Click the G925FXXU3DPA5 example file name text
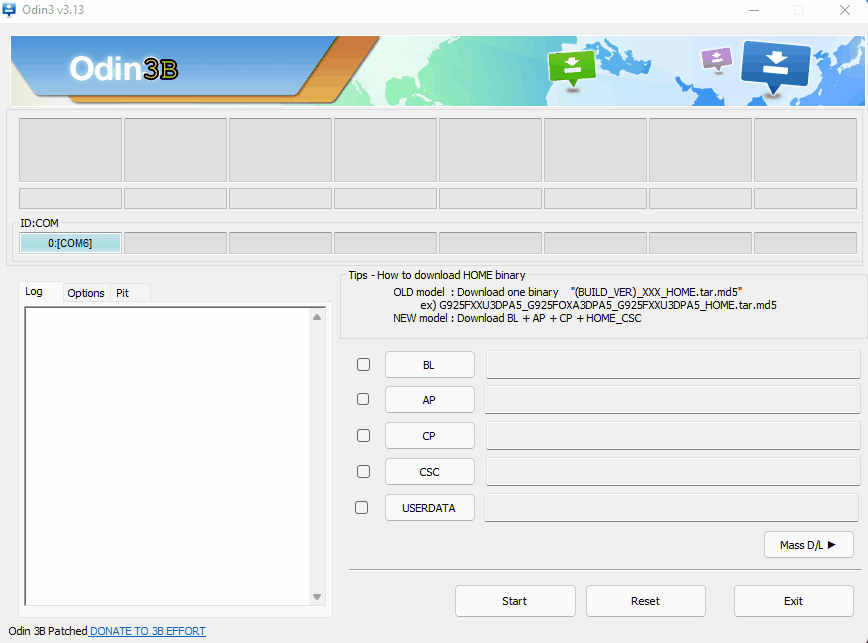The height and width of the screenshot is (643, 868). coord(608,305)
